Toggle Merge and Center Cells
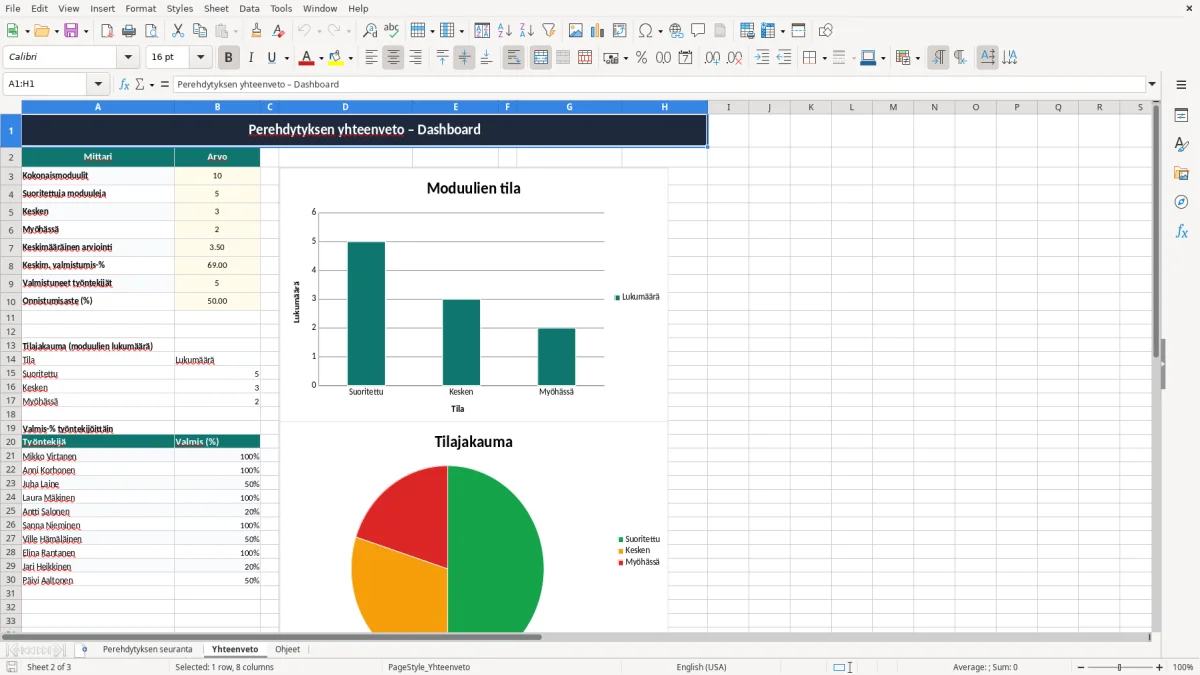Viewport: 1200px width, 675px height. click(541, 58)
